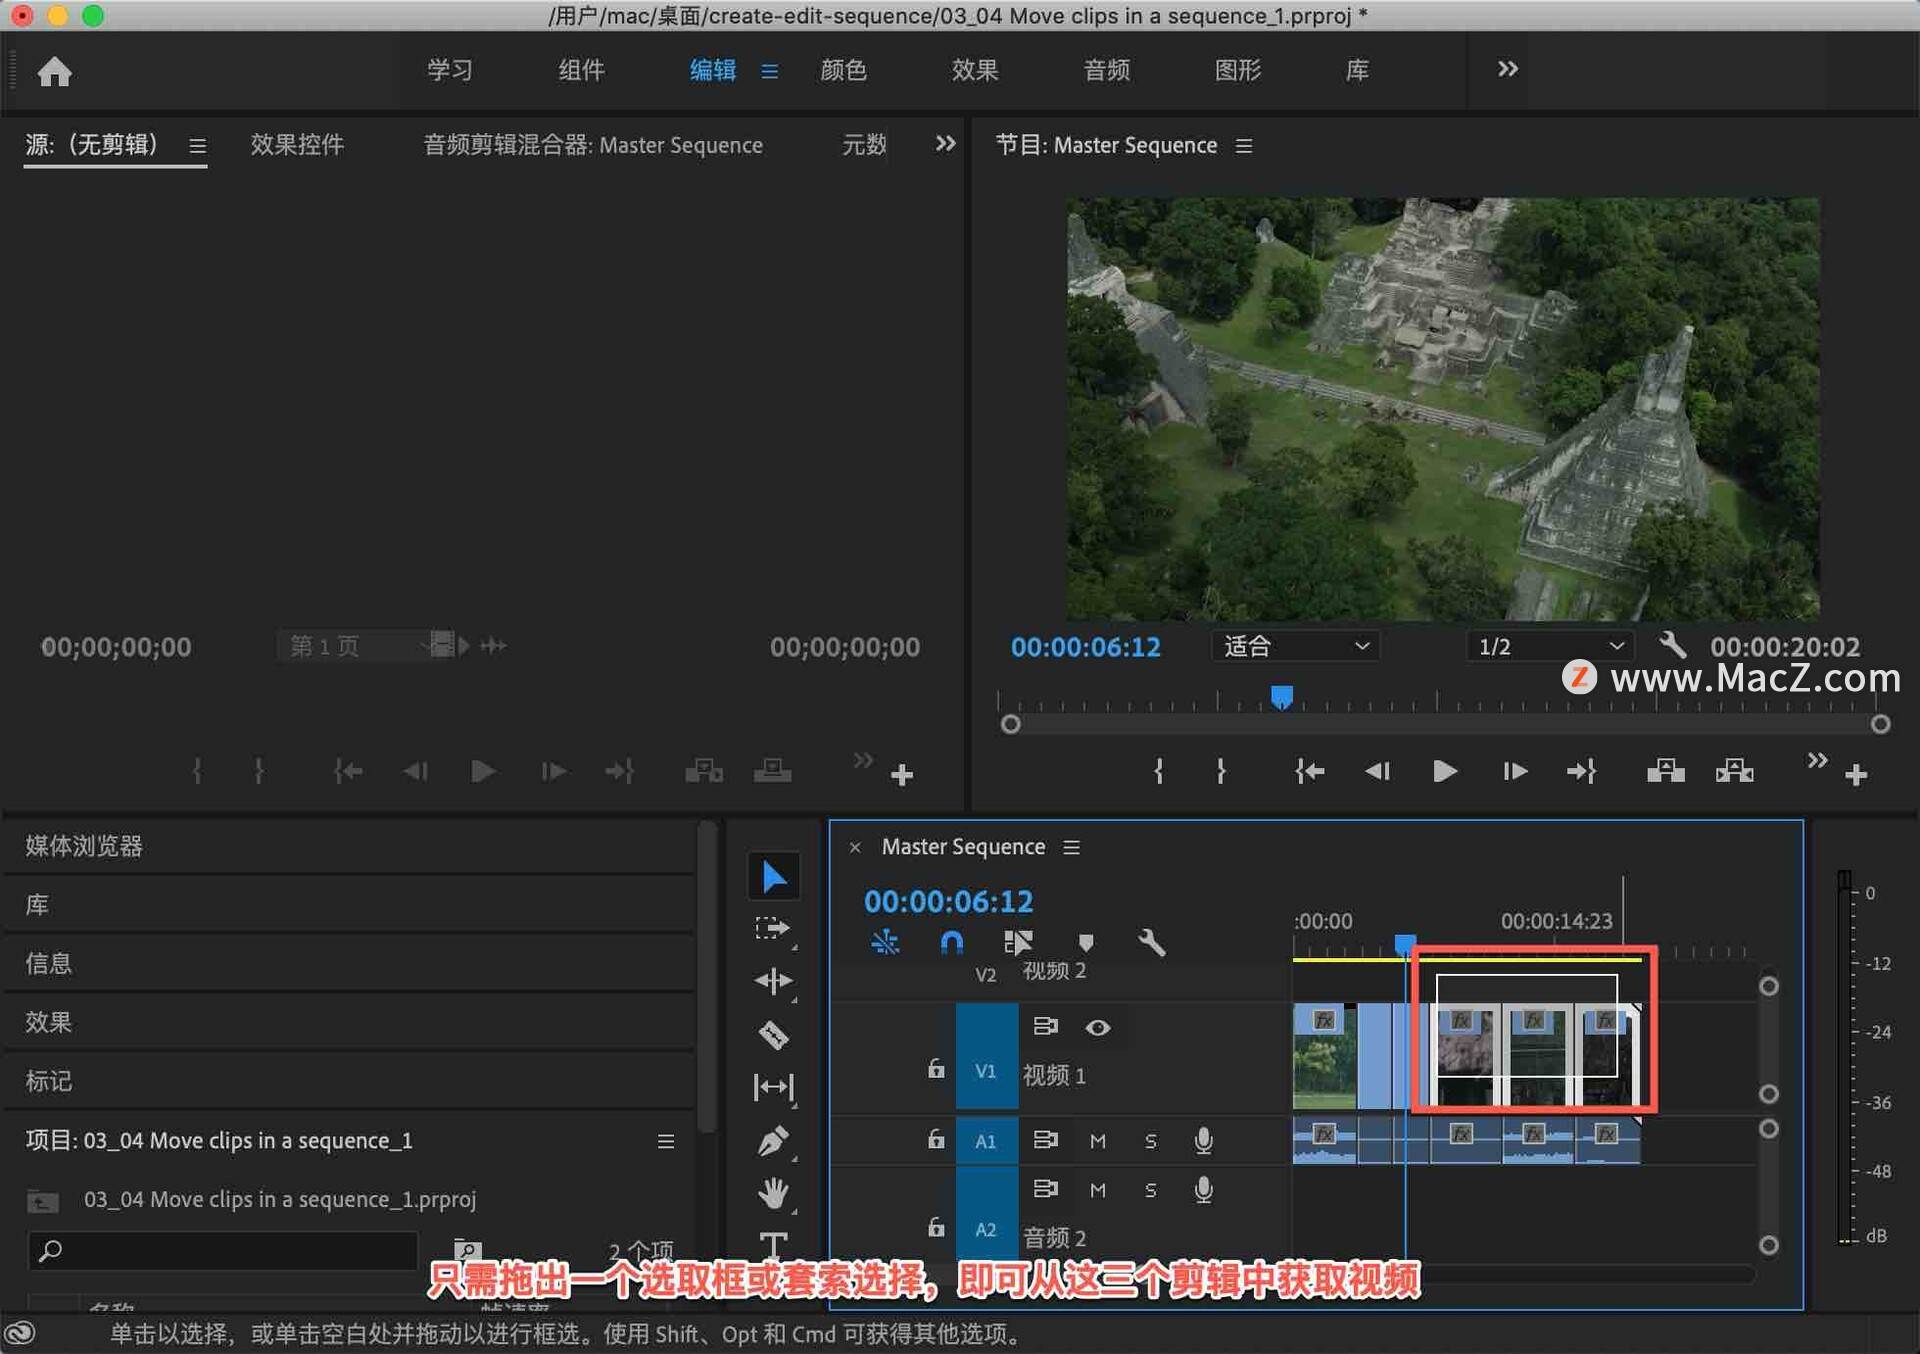The image size is (1920, 1354).
Task: Select the Slip tool
Action: (x=773, y=1087)
